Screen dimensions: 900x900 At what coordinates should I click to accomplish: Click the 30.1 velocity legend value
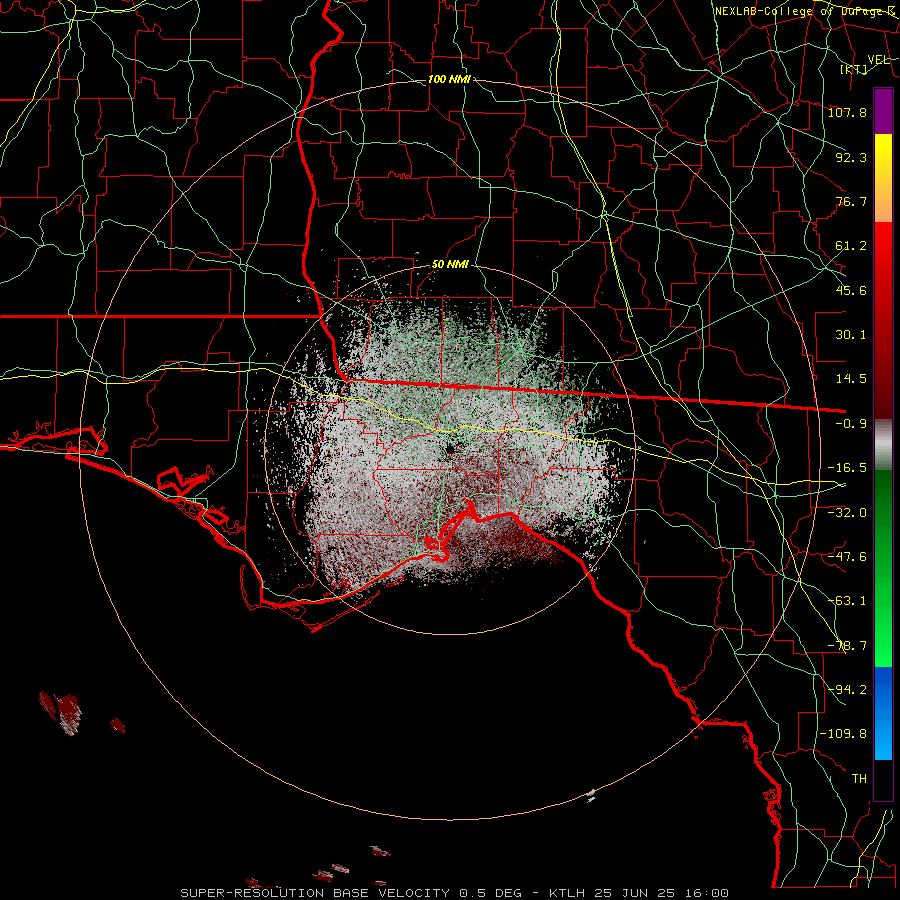[x=851, y=335]
